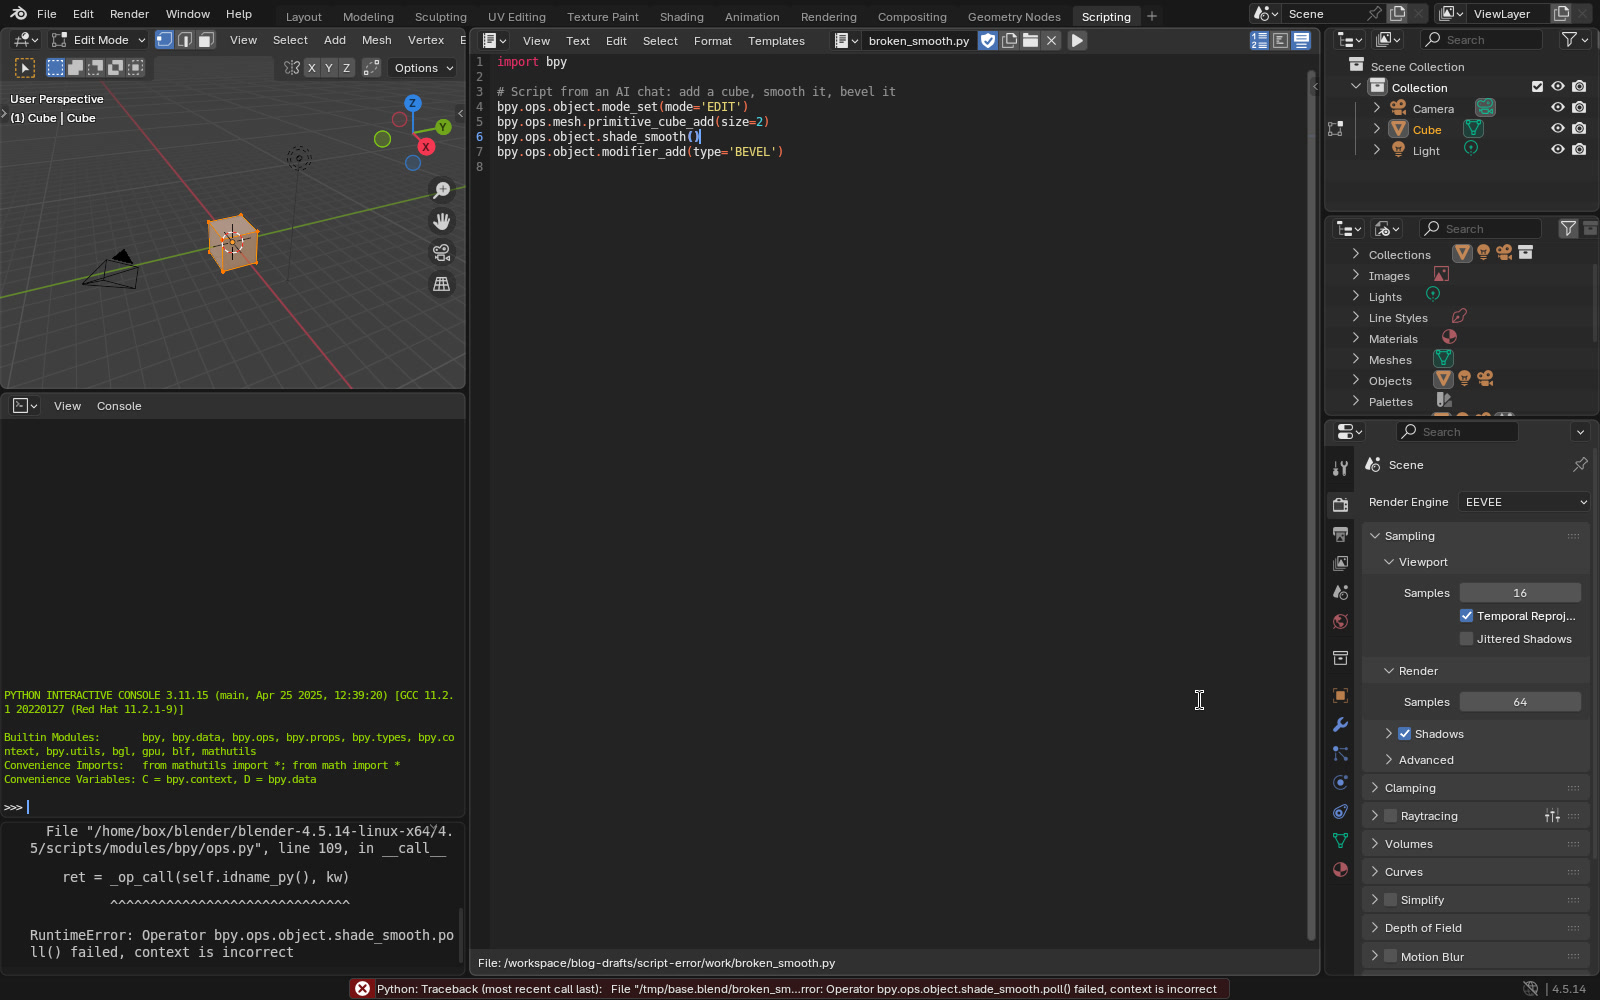1600x1000 pixels.
Task: Toggle line numbers in the text editor
Action: click(x=1259, y=41)
